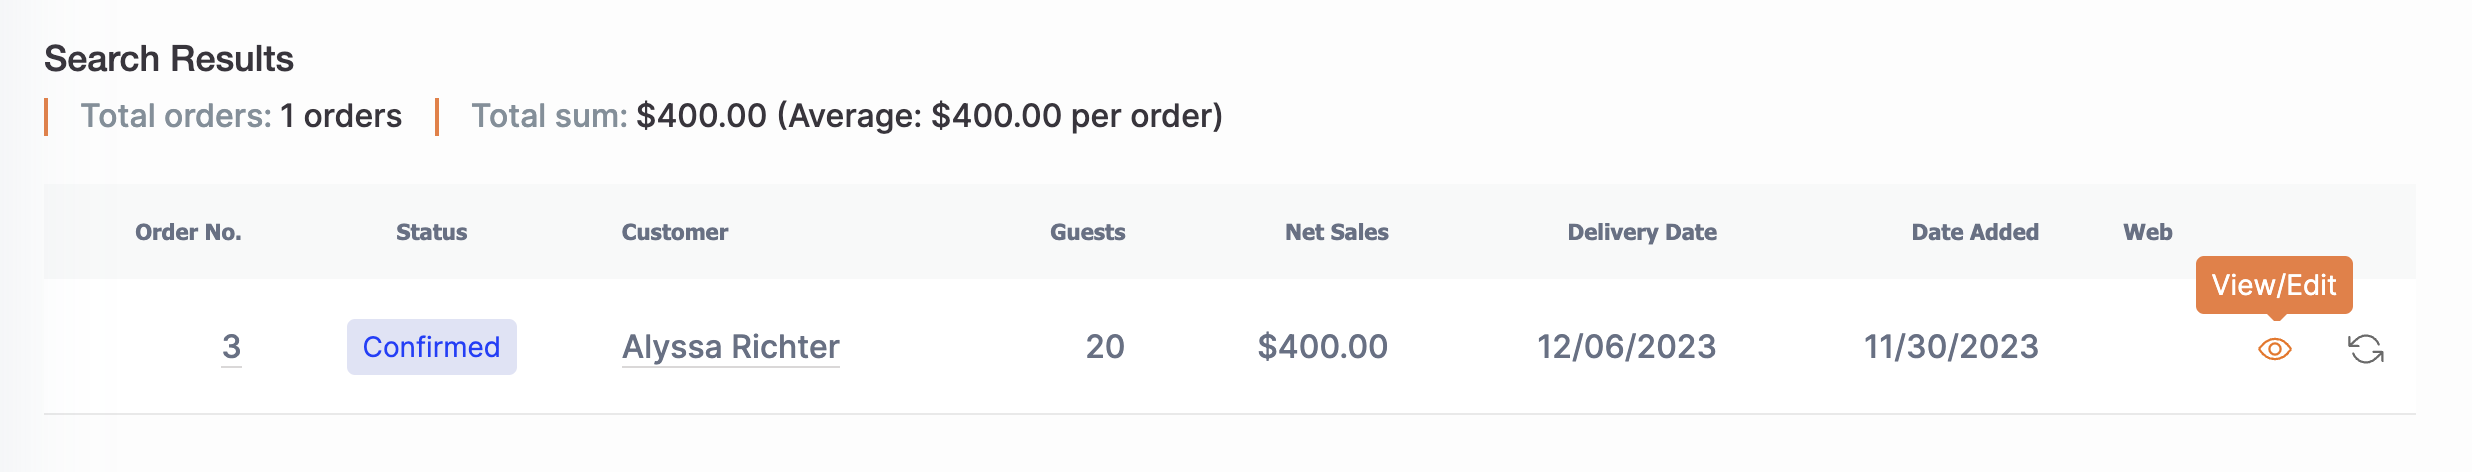Screen dimensions: 2472x472
Task: Click the circular arrows reorder icon
Action: point(2366,349)
